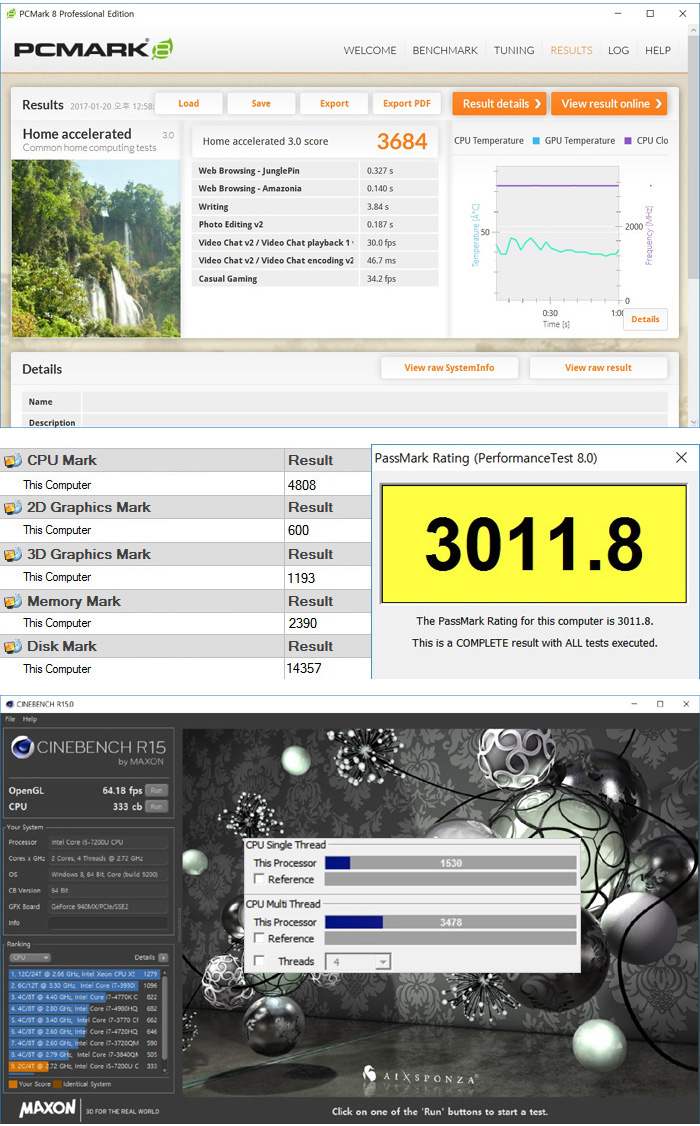Switch to the BENCHMARK tab
The width and height of the screenshot is (700, 1126).
tap(445, 50)
